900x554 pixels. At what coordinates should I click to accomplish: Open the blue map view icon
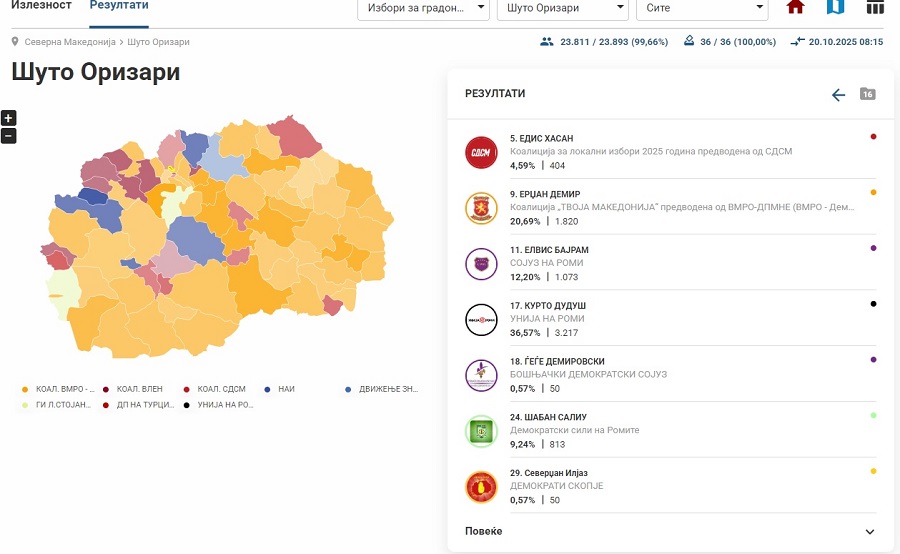(x=835, y=8)
